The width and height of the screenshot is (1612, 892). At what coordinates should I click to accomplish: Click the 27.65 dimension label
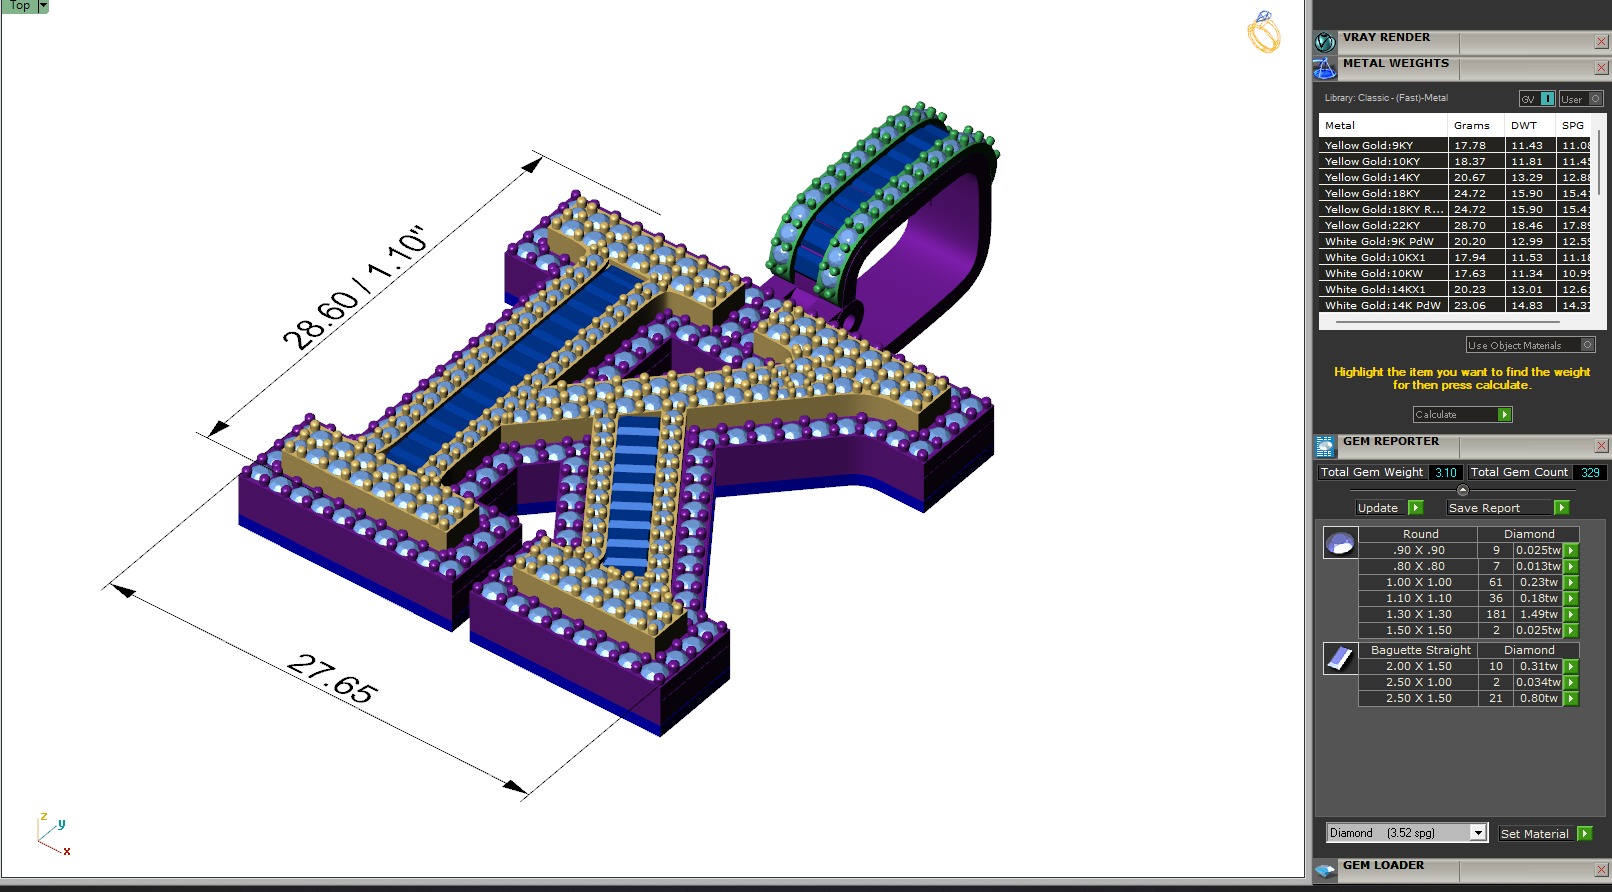pos(332,679)
